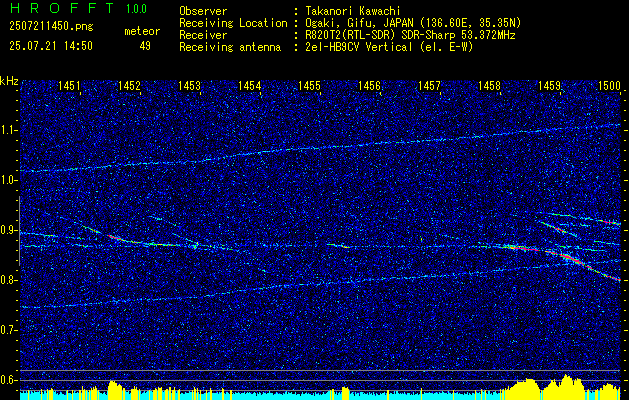Viewport: 629px width, 400px height.
Task: Click the 0.6 frequency axis label
Action: click(8, 380)
